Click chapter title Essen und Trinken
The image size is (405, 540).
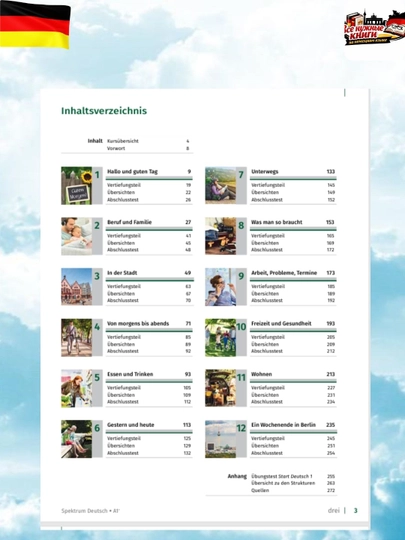(130, 374)
